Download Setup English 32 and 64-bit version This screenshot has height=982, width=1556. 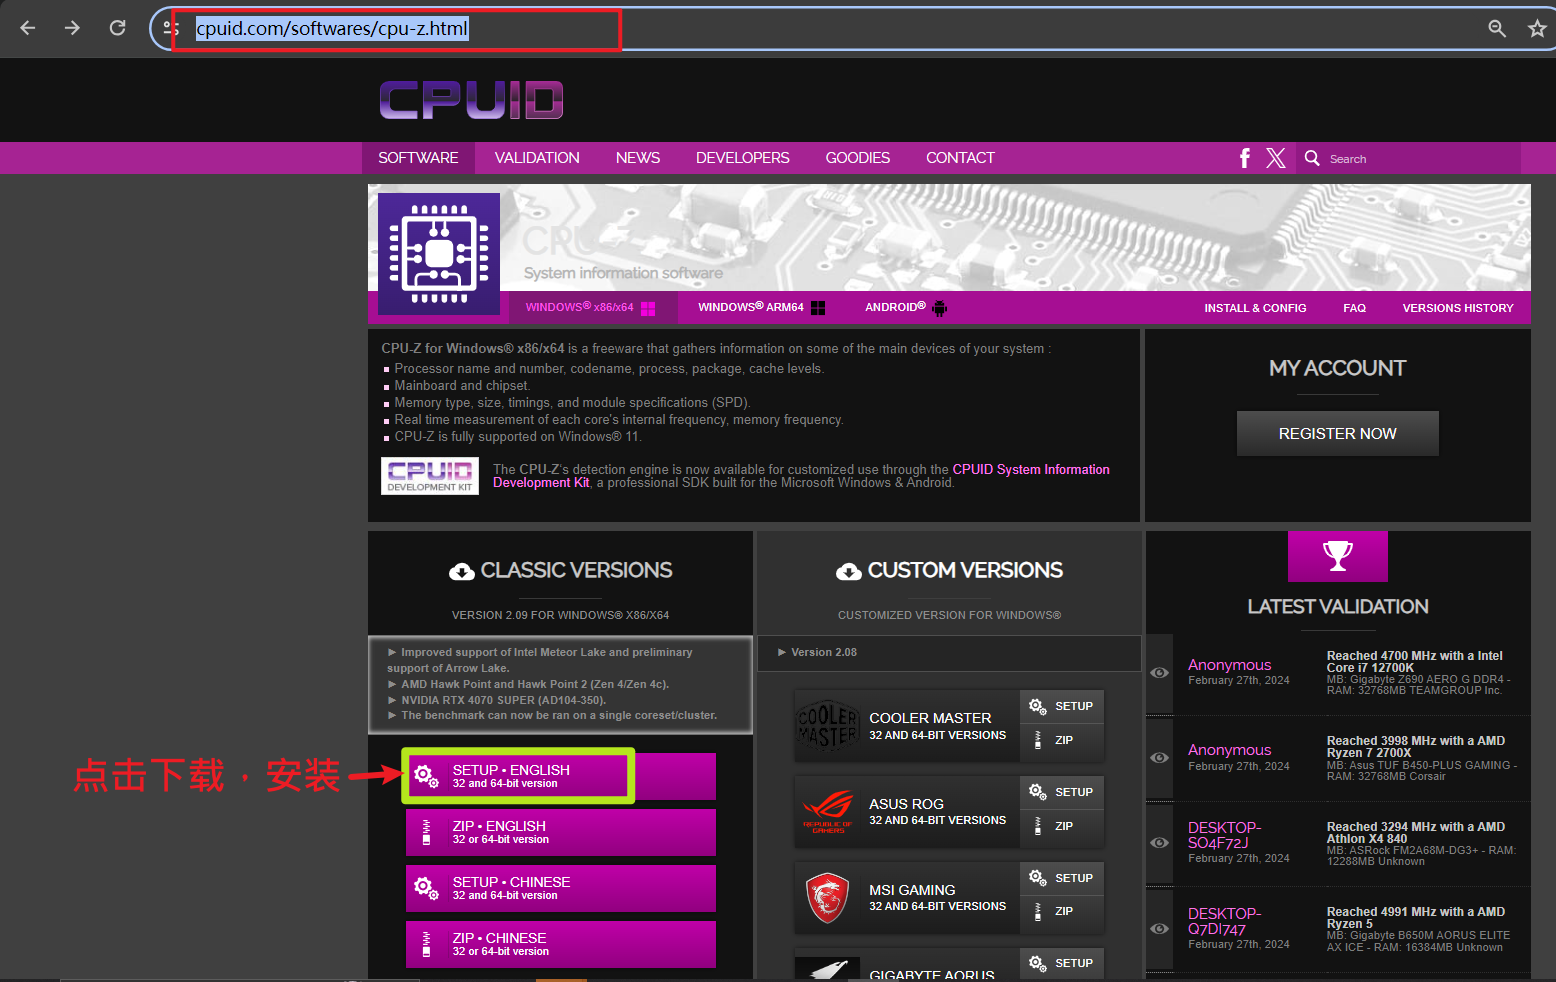point(560,776)
